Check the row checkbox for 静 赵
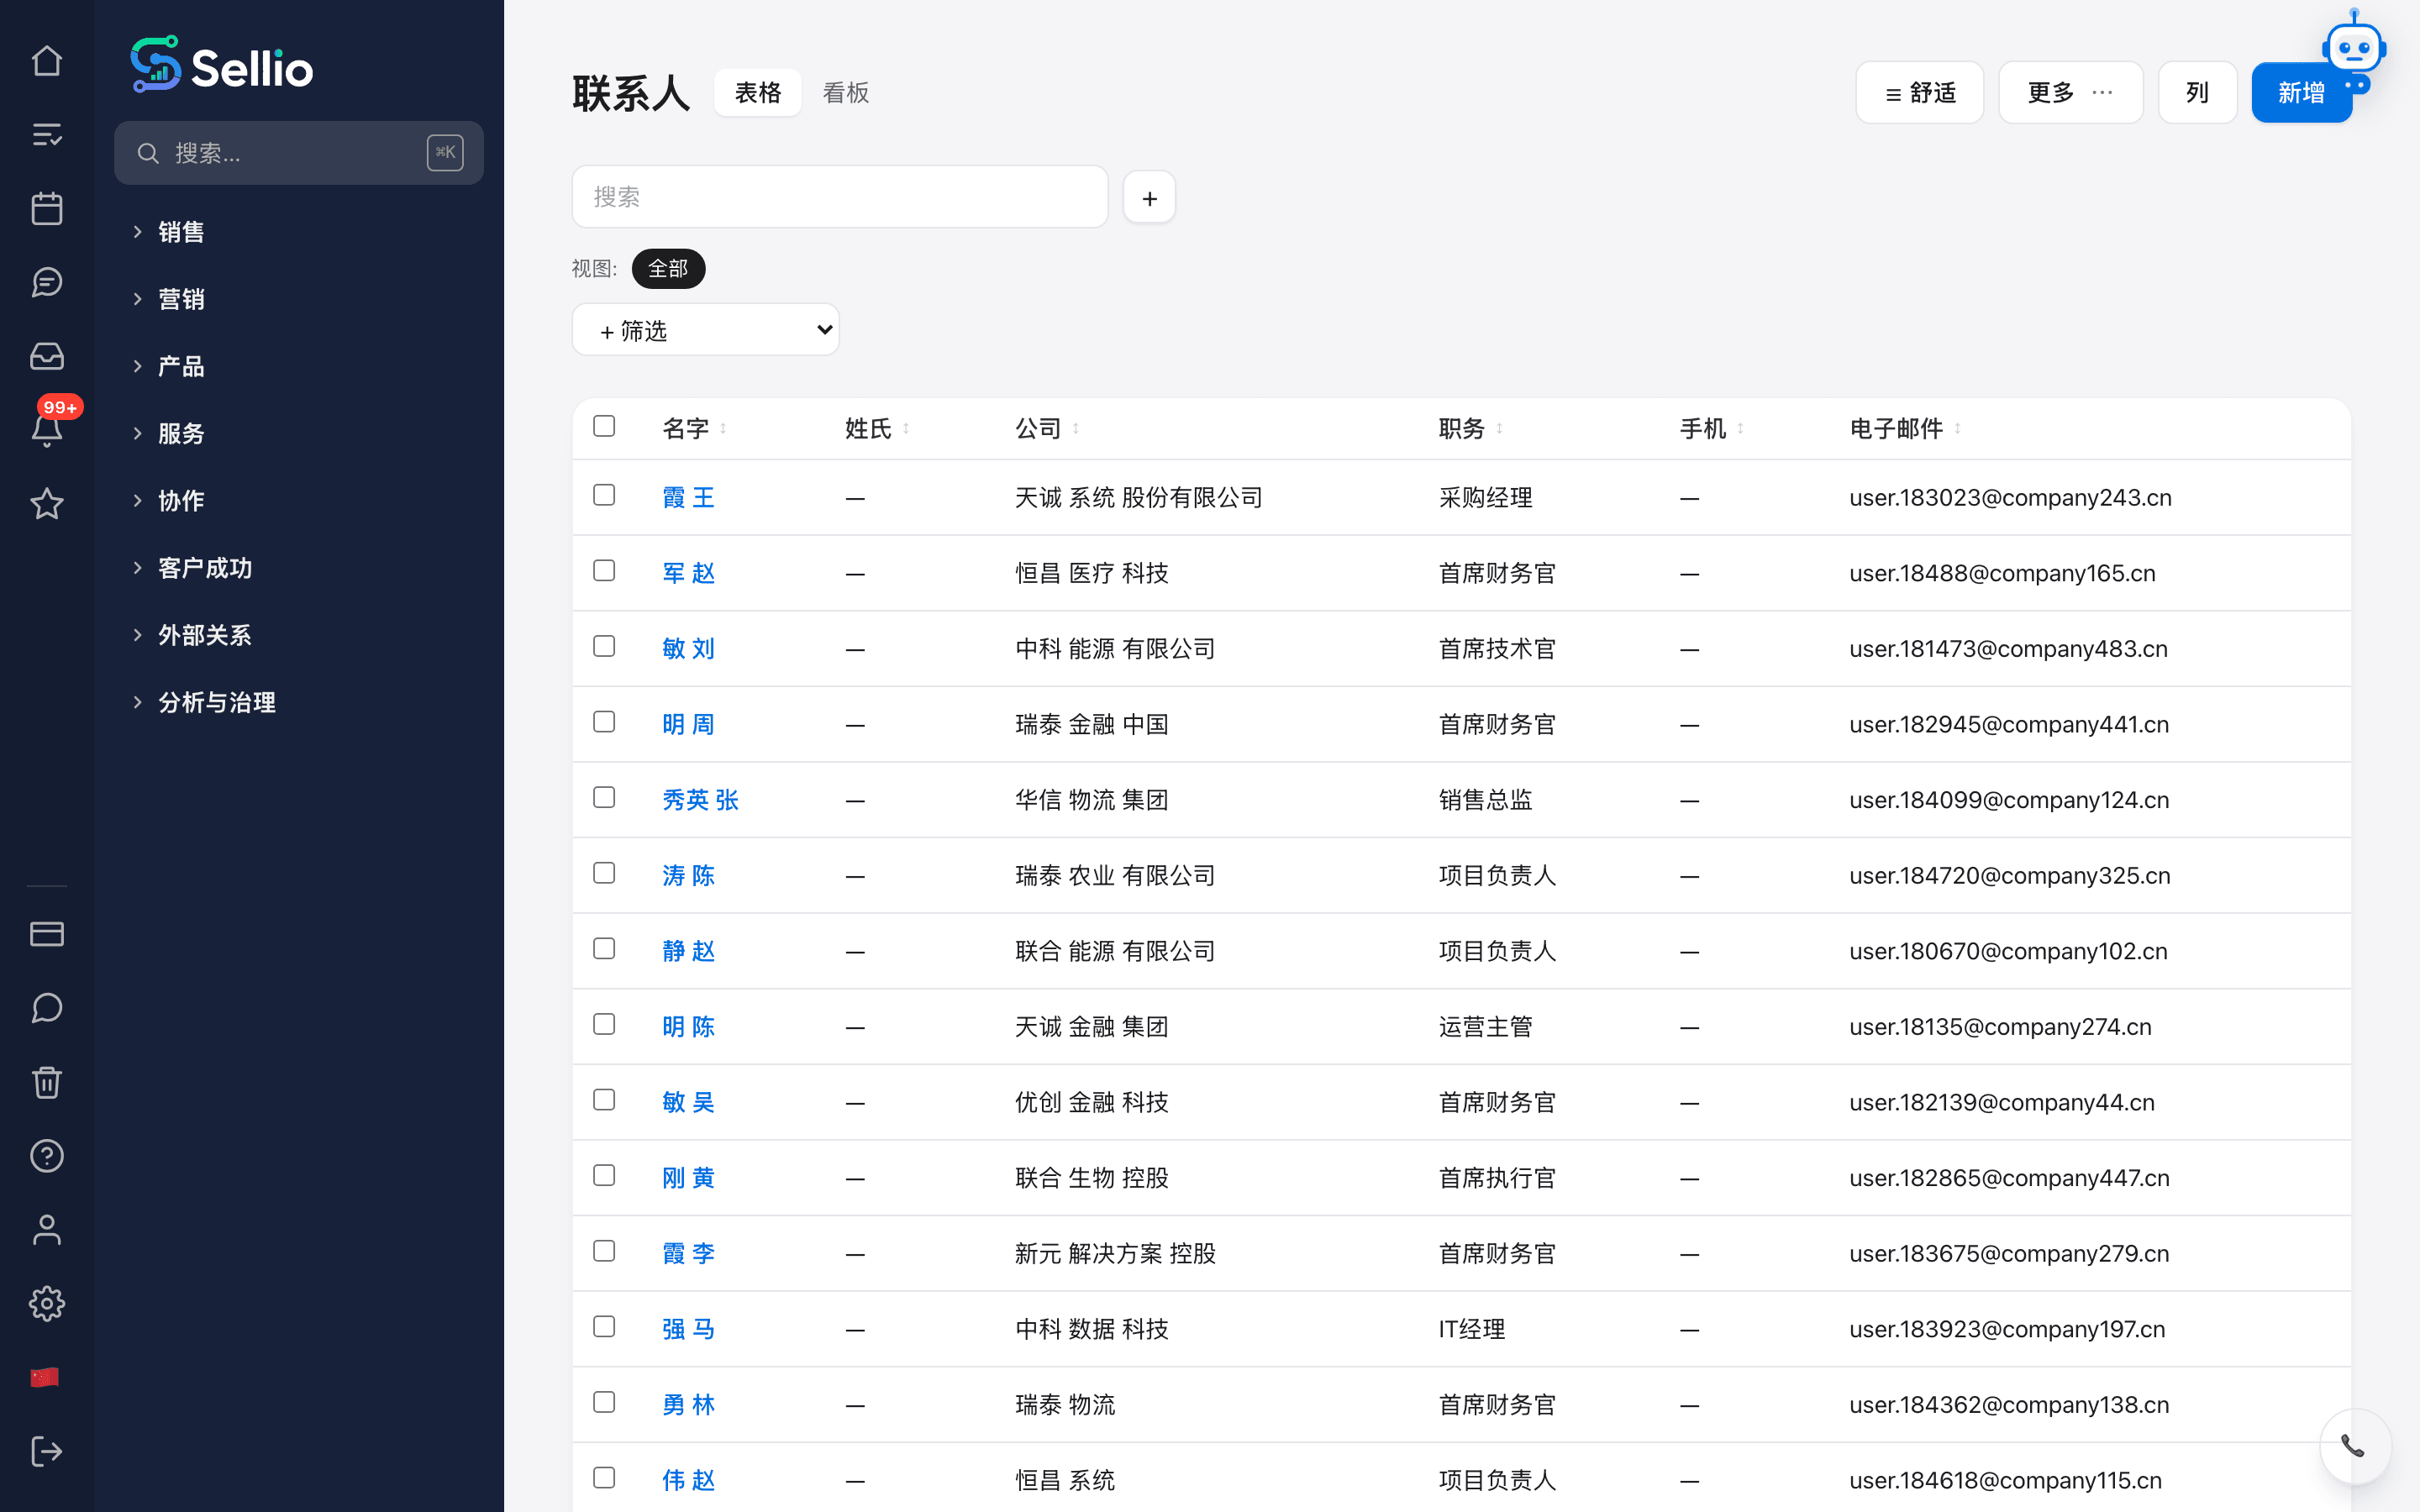The height and width of the screenshot is (1512, 2420). 604,948
